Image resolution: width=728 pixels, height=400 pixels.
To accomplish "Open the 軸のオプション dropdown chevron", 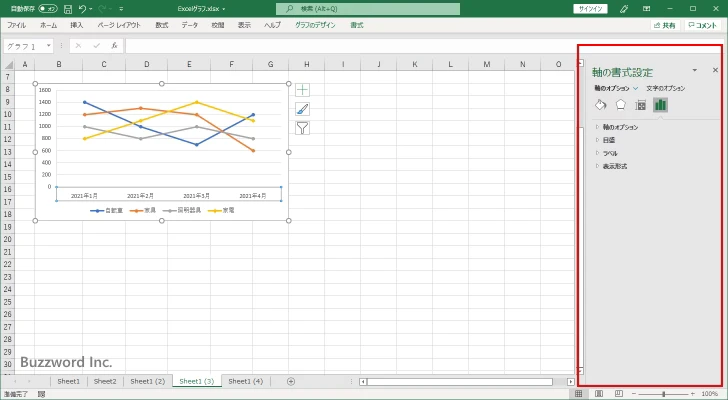I will [x=636, y=88].
